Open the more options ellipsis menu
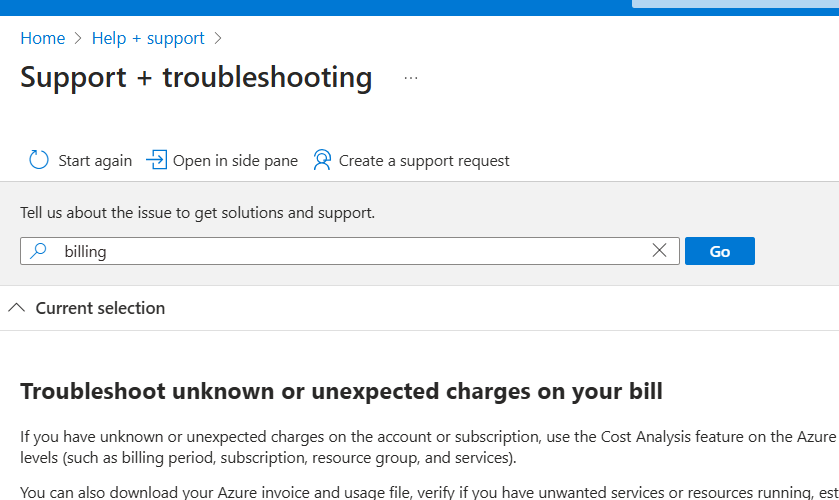Viewport: 839px width, 500px height. (410, 78)
